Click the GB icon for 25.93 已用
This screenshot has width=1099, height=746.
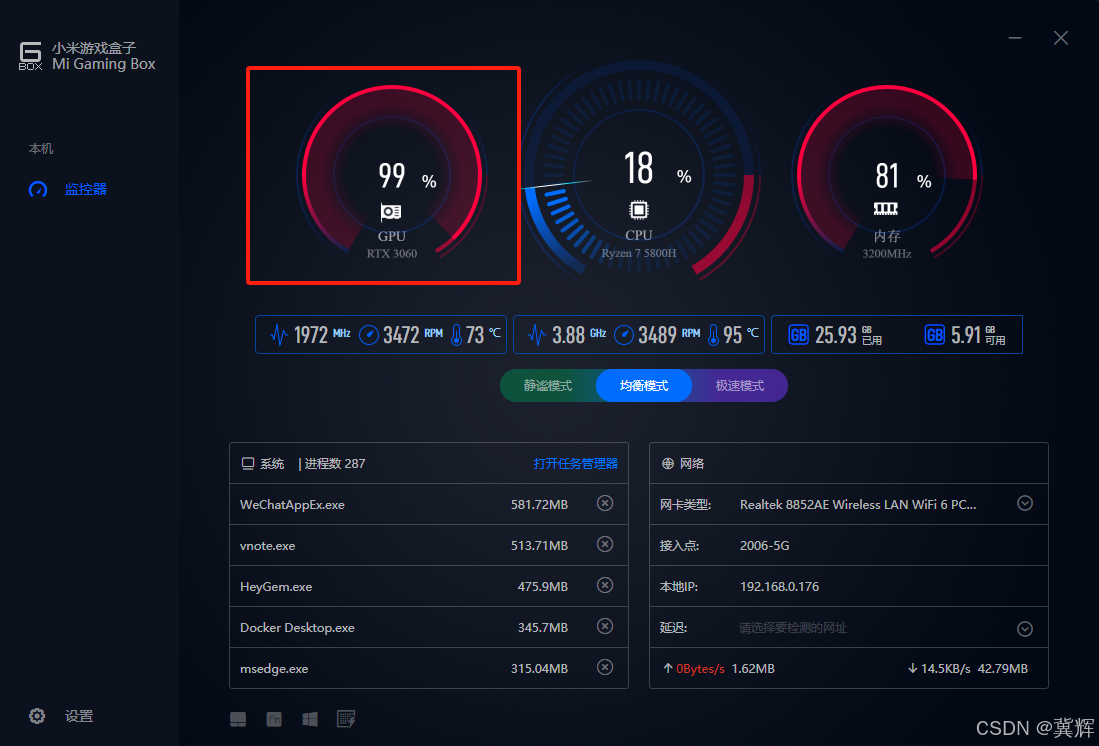click(798, 334)
